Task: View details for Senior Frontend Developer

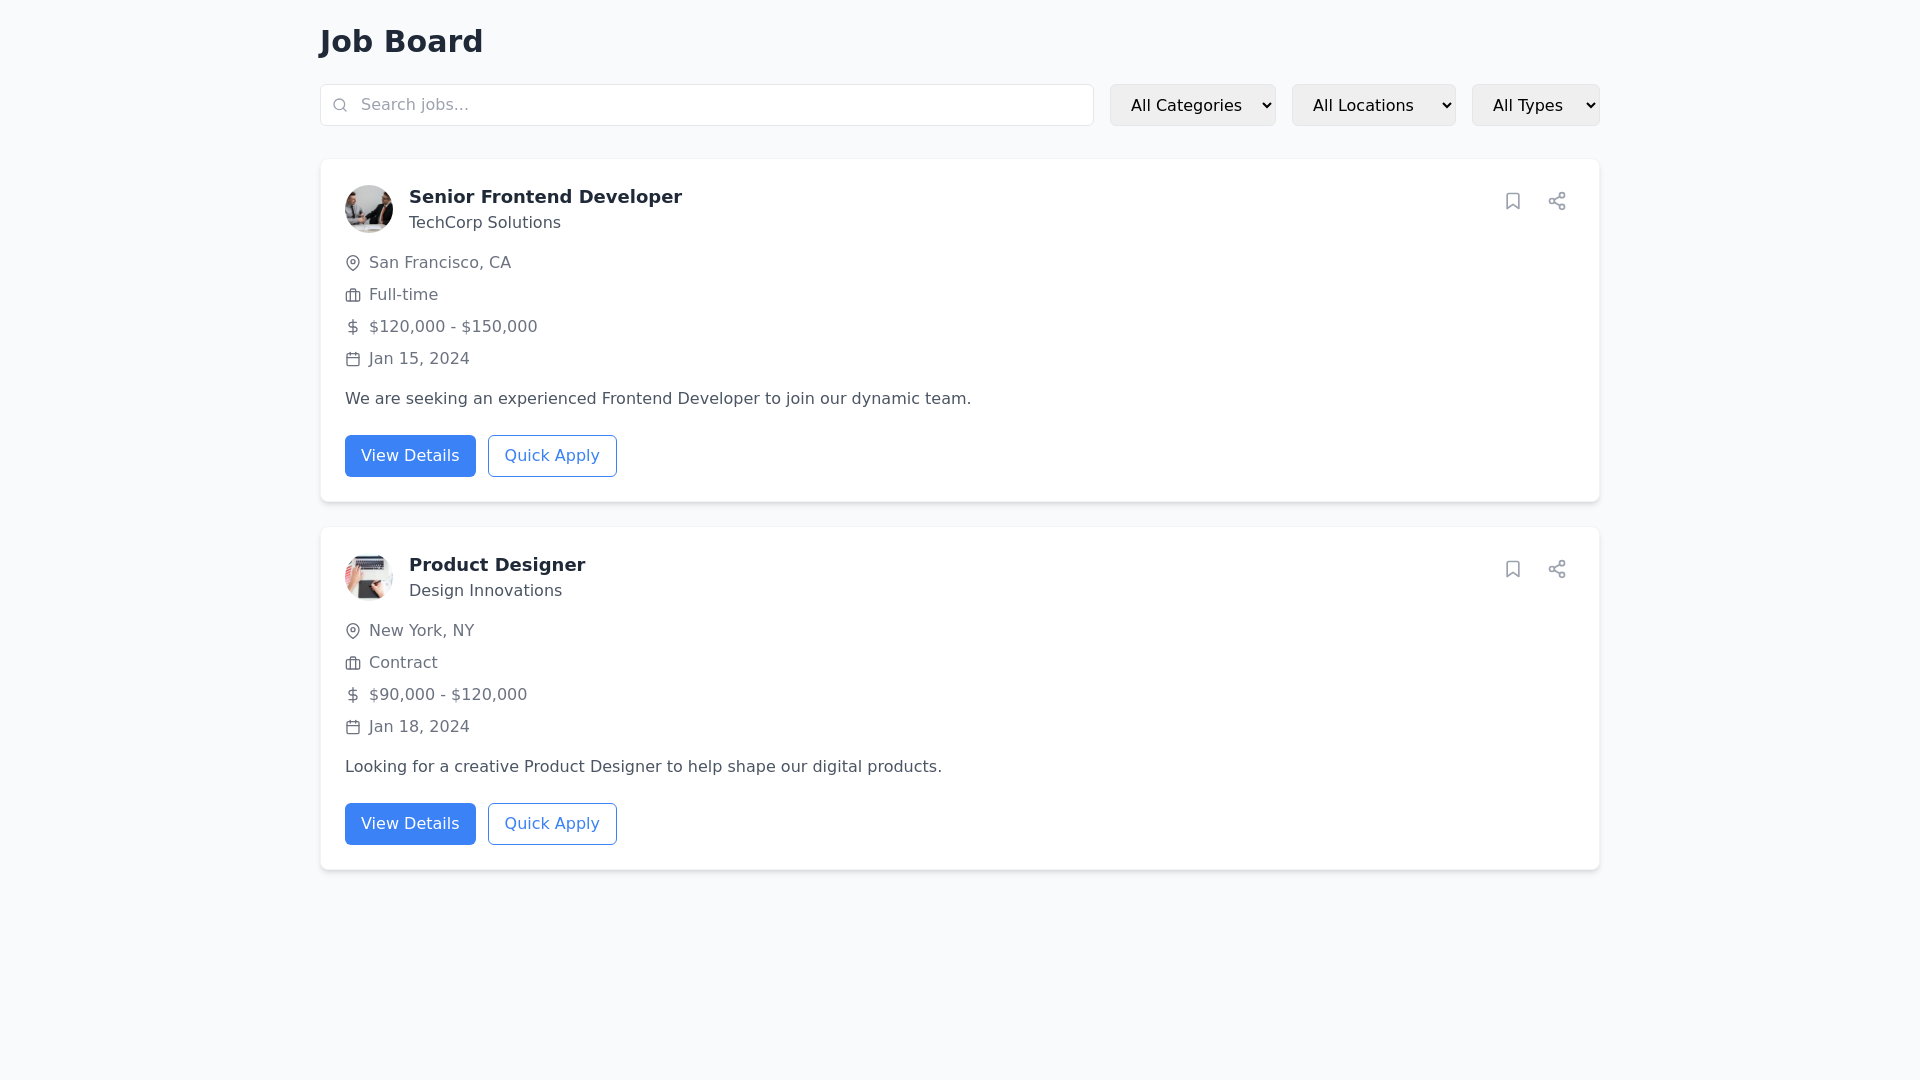Action: 410,455
